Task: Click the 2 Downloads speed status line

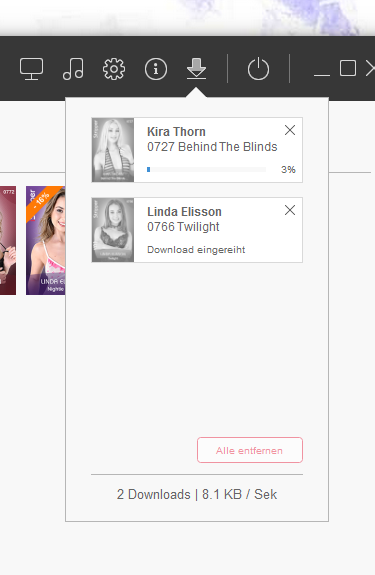Action: click(197, 494)
